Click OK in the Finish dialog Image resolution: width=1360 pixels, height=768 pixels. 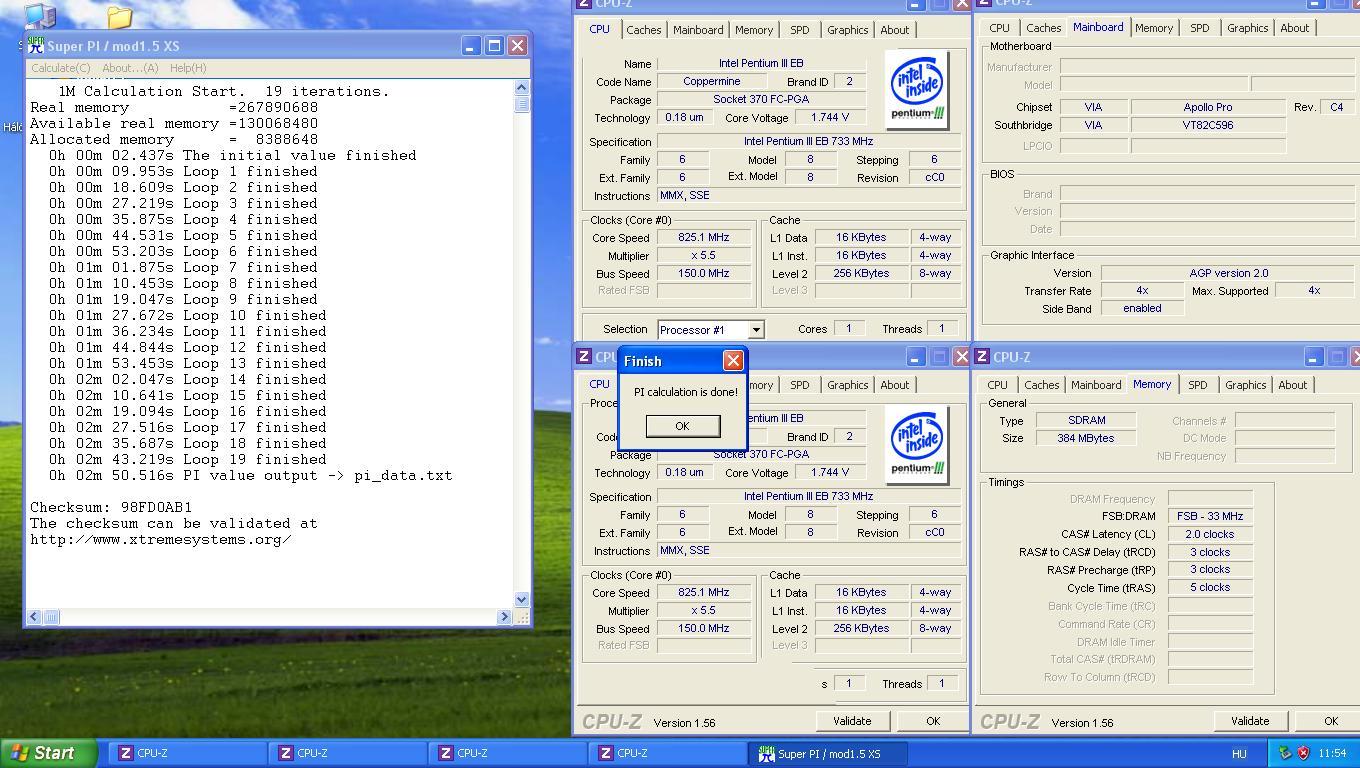pos(682,426)
